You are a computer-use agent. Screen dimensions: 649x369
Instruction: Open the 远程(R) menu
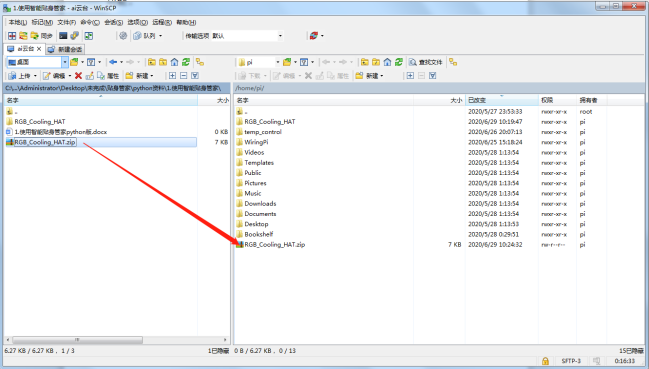(162, 22)
